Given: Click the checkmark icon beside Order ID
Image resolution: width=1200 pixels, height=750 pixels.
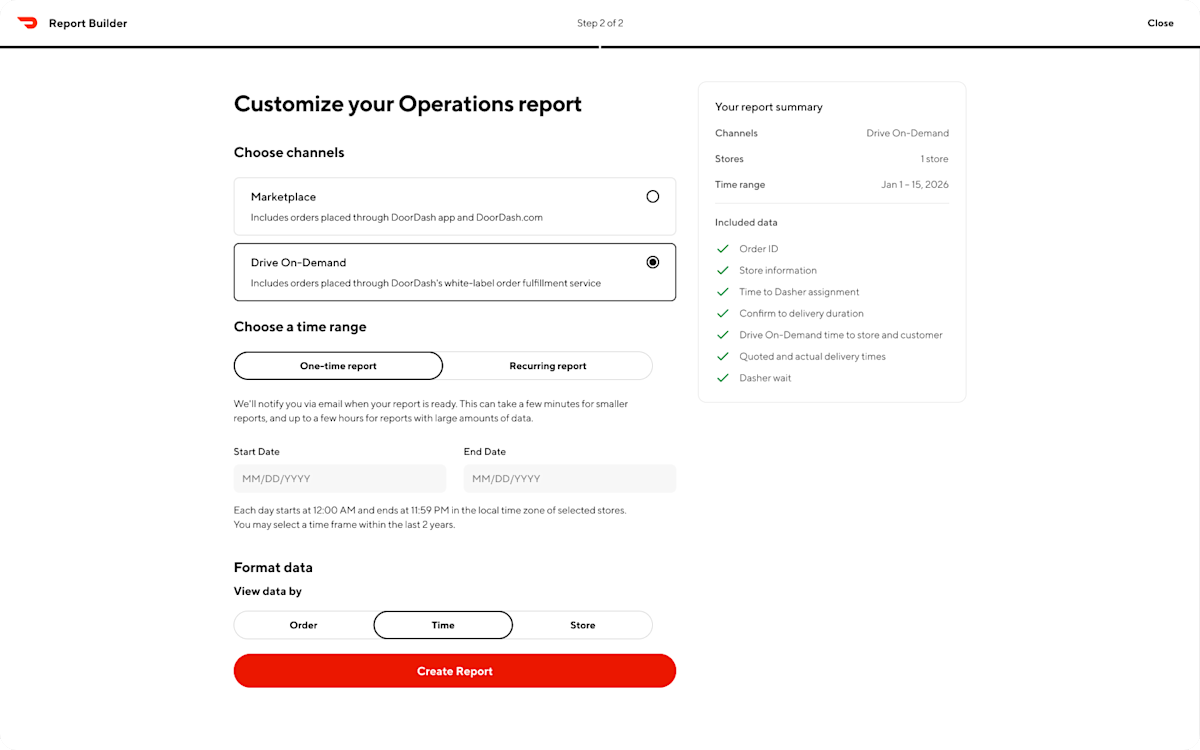Looking at the screenshot, I should click(722, 249).
